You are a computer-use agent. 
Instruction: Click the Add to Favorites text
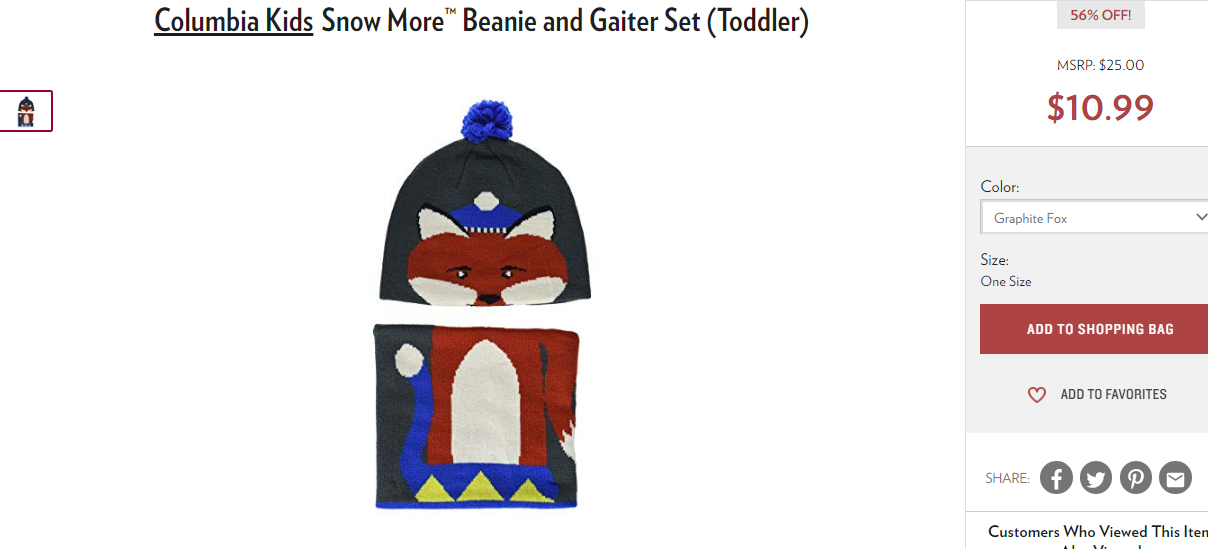point(1113,395)
